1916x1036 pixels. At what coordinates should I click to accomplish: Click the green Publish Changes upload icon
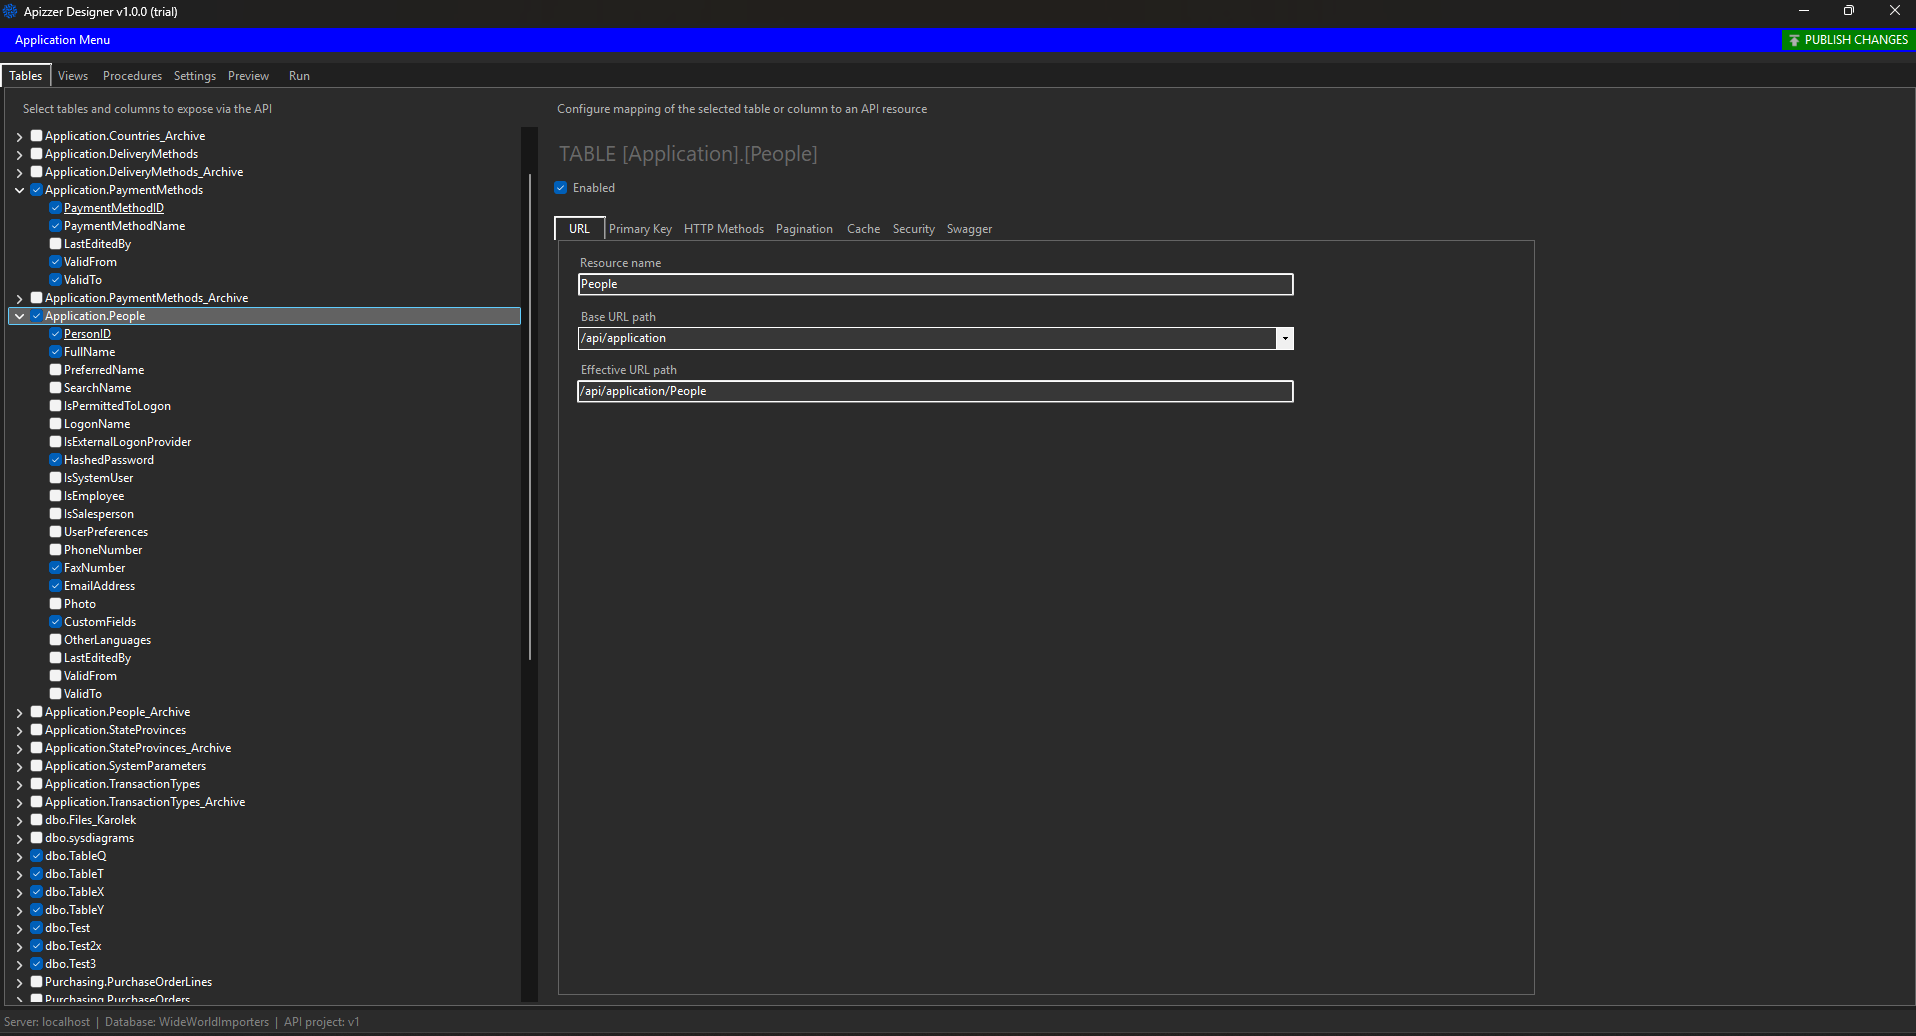point(1794,40)
